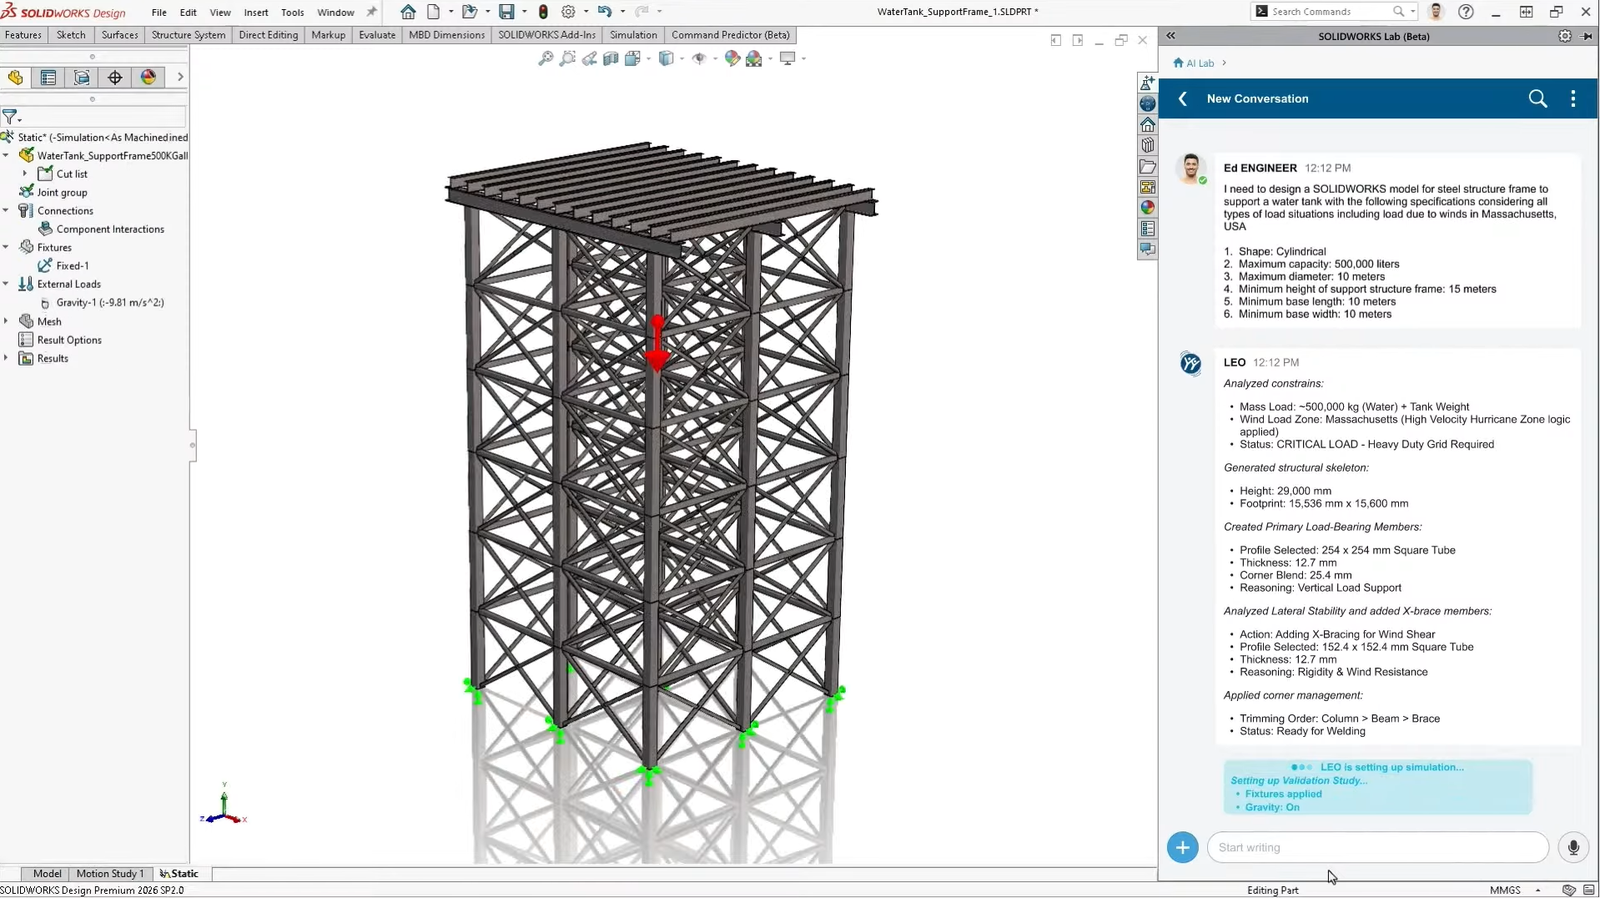Expand the Mesh node
1600x898 pixels.
point(6,321)
